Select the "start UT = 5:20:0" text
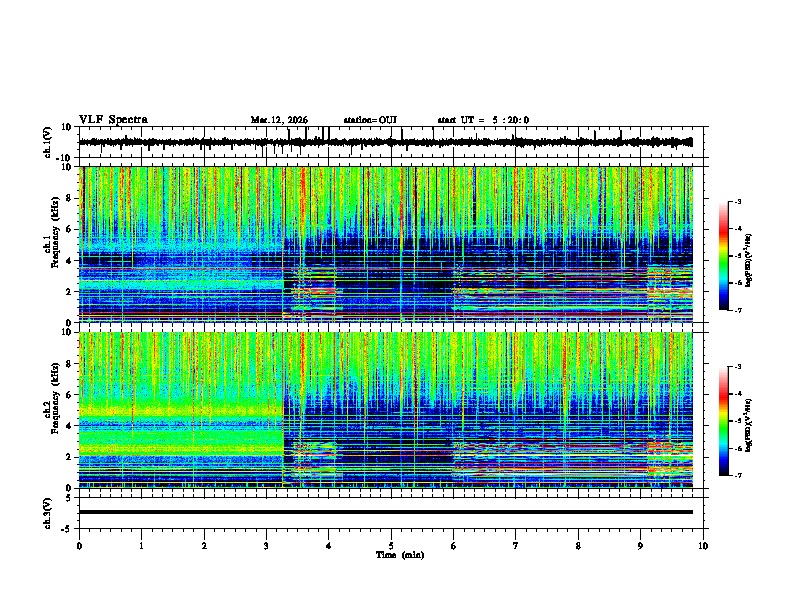This screenshot has height=612, width=792. pos(483,120)
